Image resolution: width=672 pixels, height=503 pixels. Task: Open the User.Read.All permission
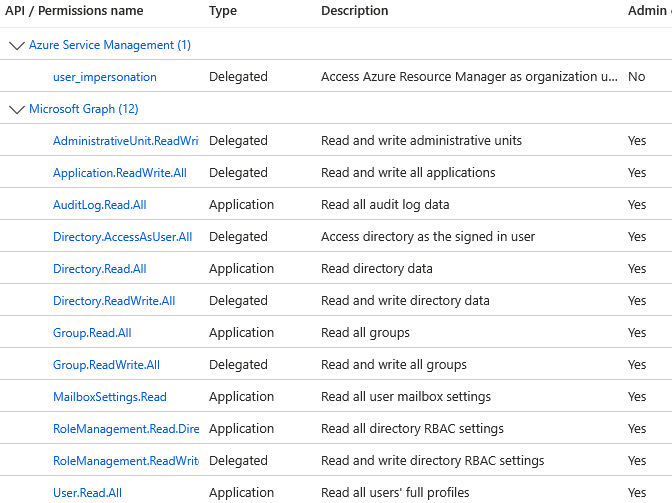pos(87,493)
